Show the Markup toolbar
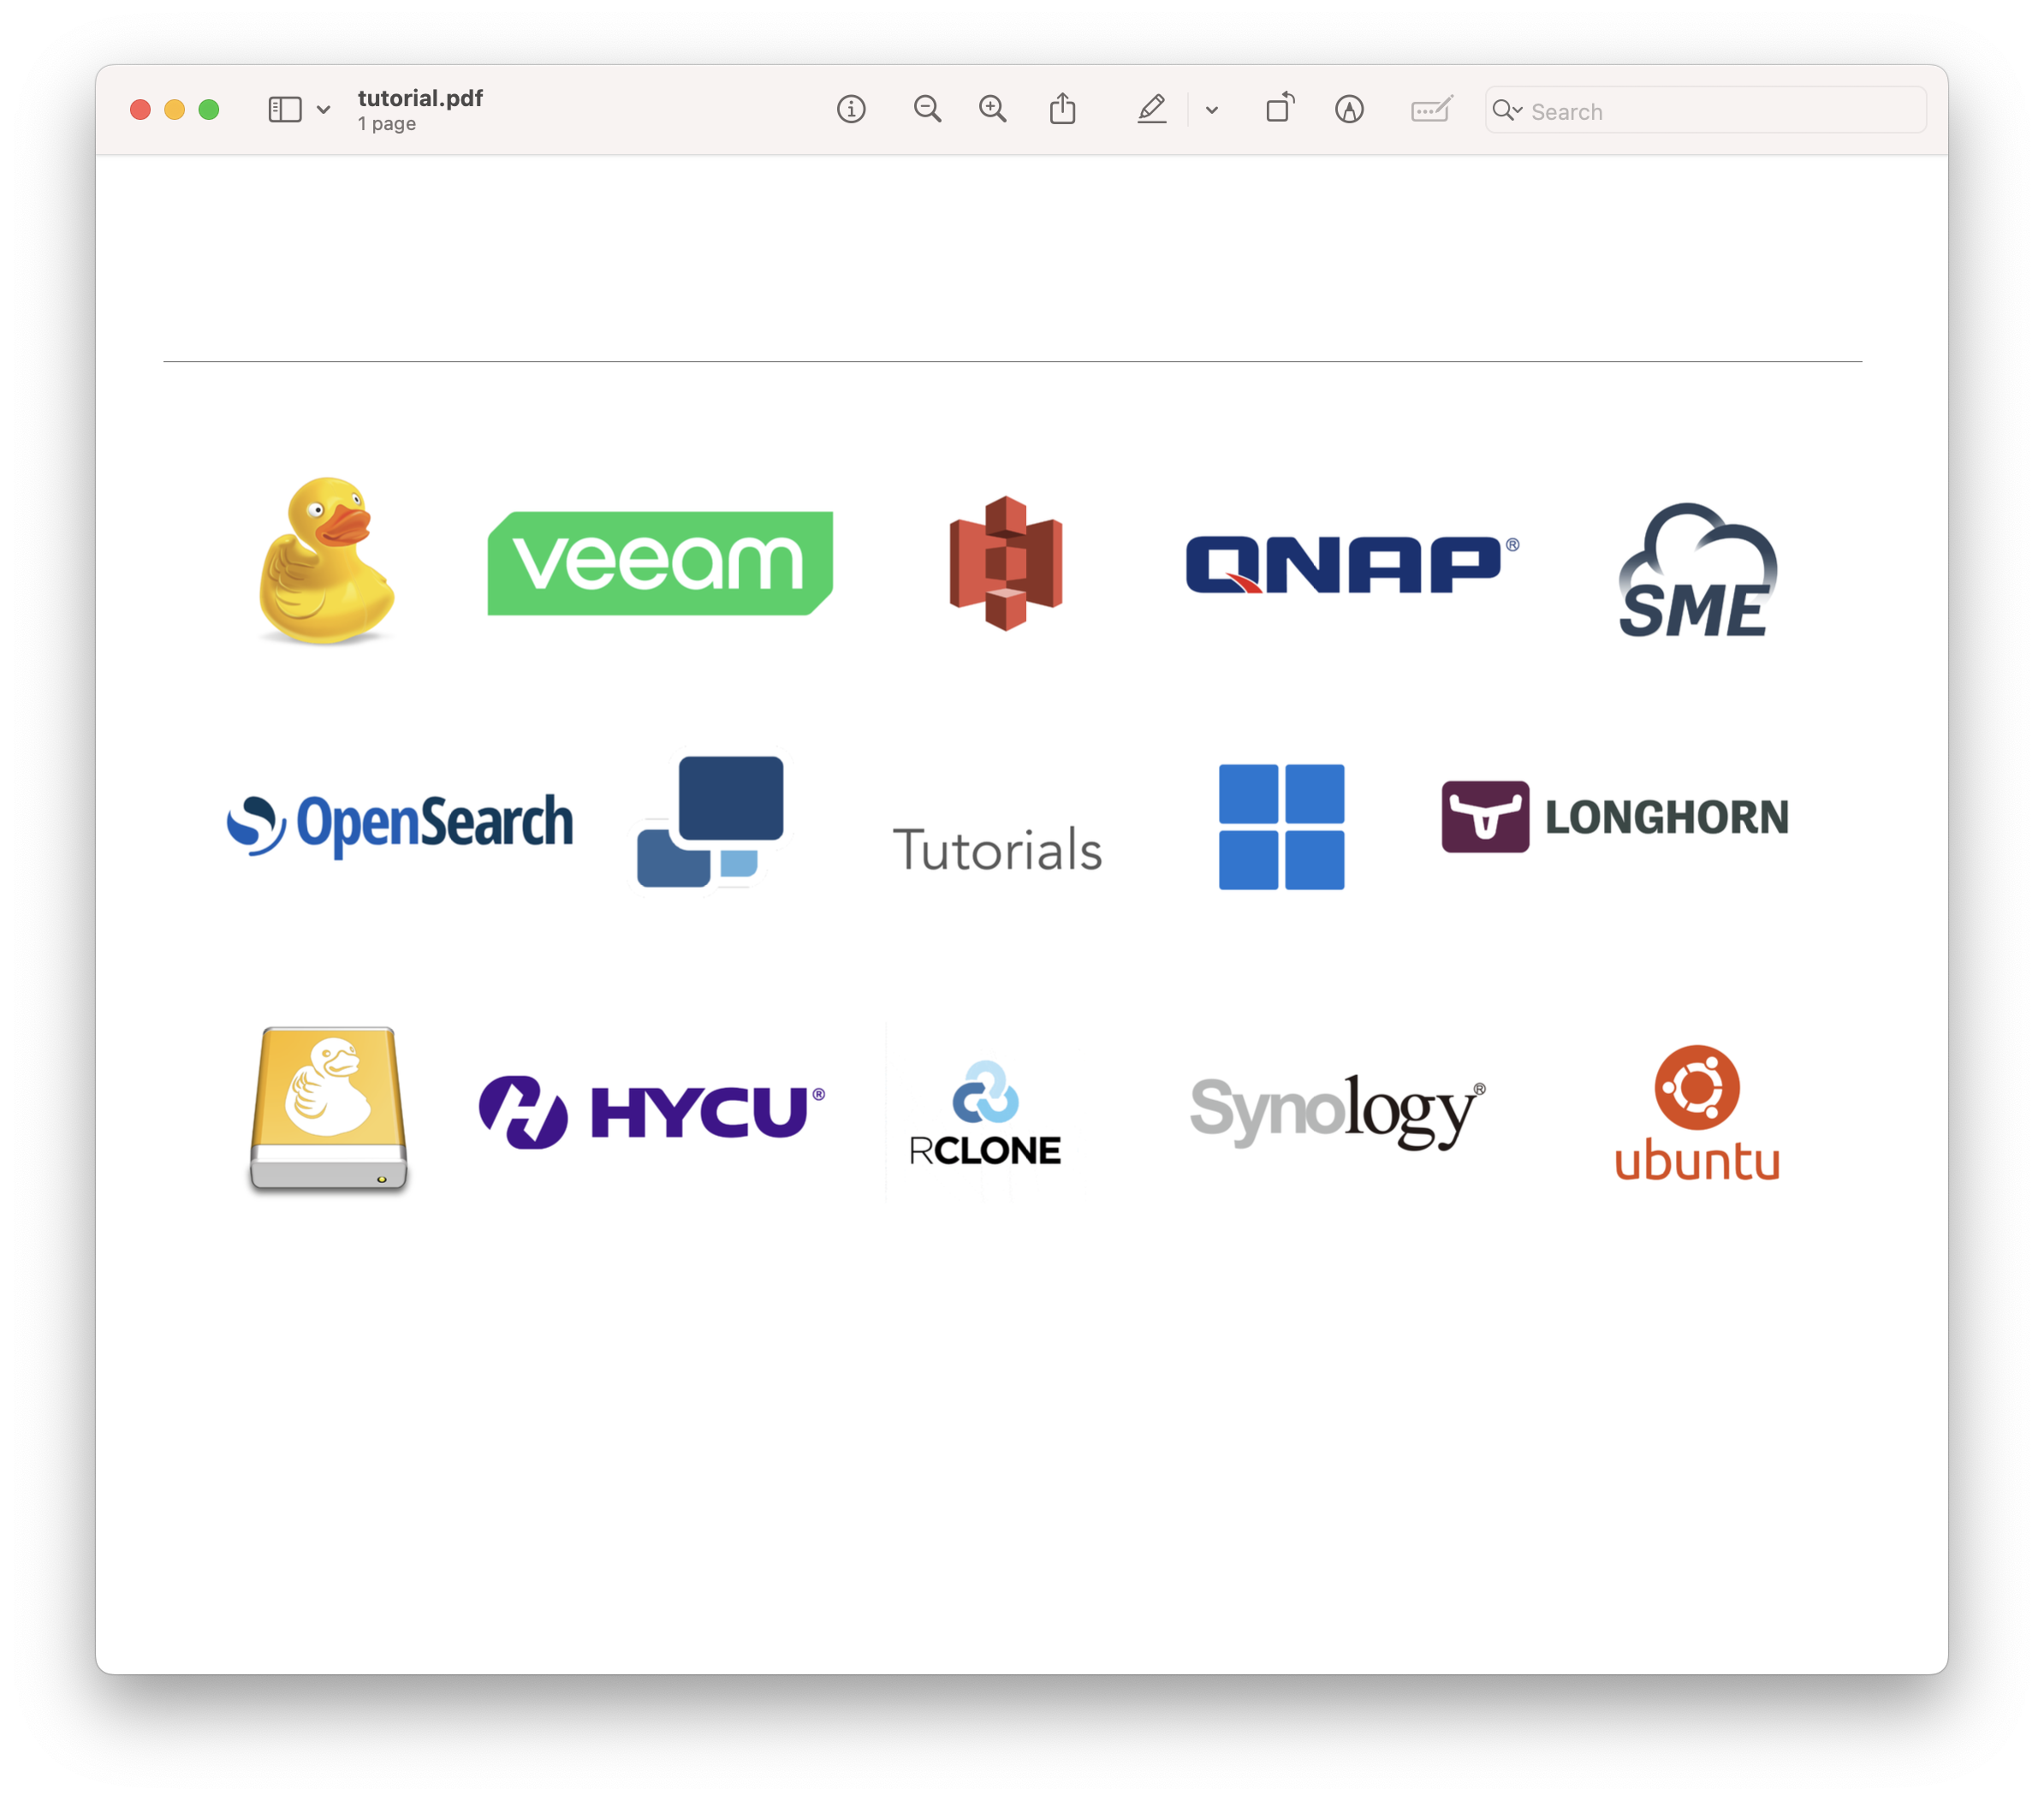Viewport: 2044px width, 1801px height. [1349, 109]
